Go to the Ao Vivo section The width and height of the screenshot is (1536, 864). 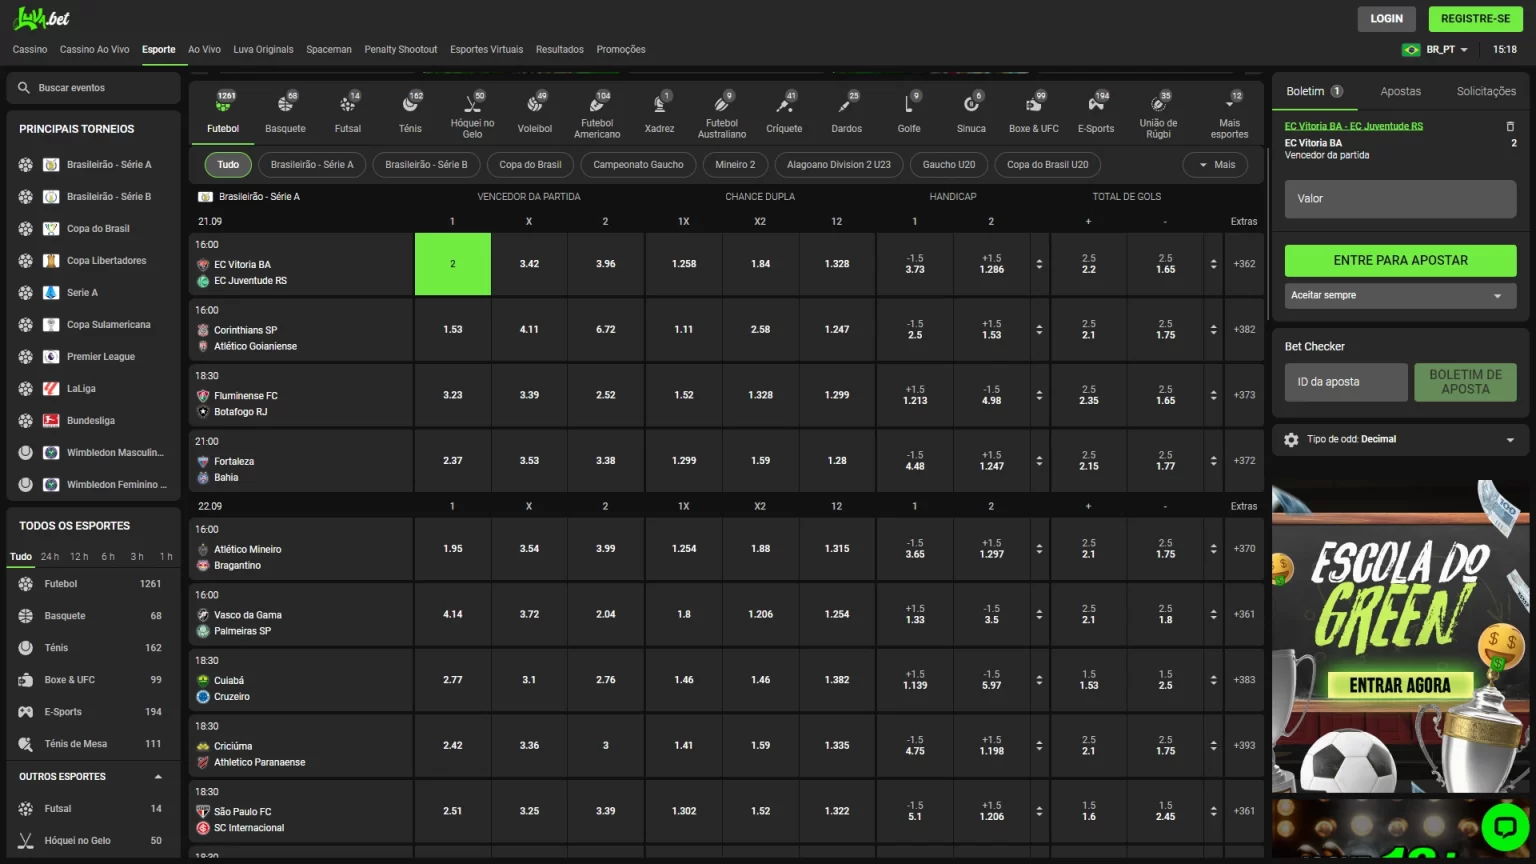tap(204, 49)
